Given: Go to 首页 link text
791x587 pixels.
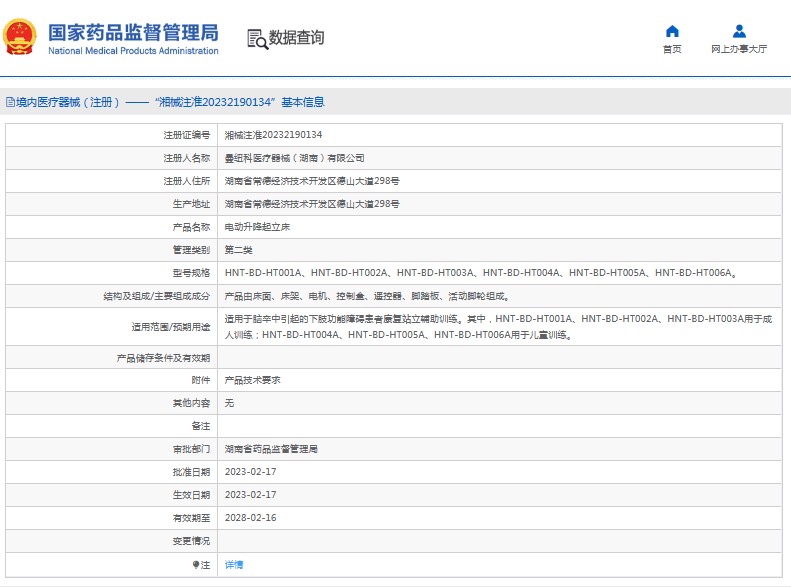Looking at the screenshot, I should (672, 49).
